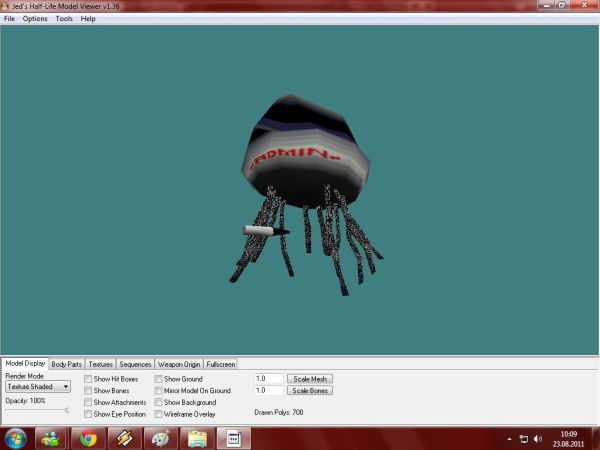
Task: Open the Options menu
Action: [x=35, y=19]
